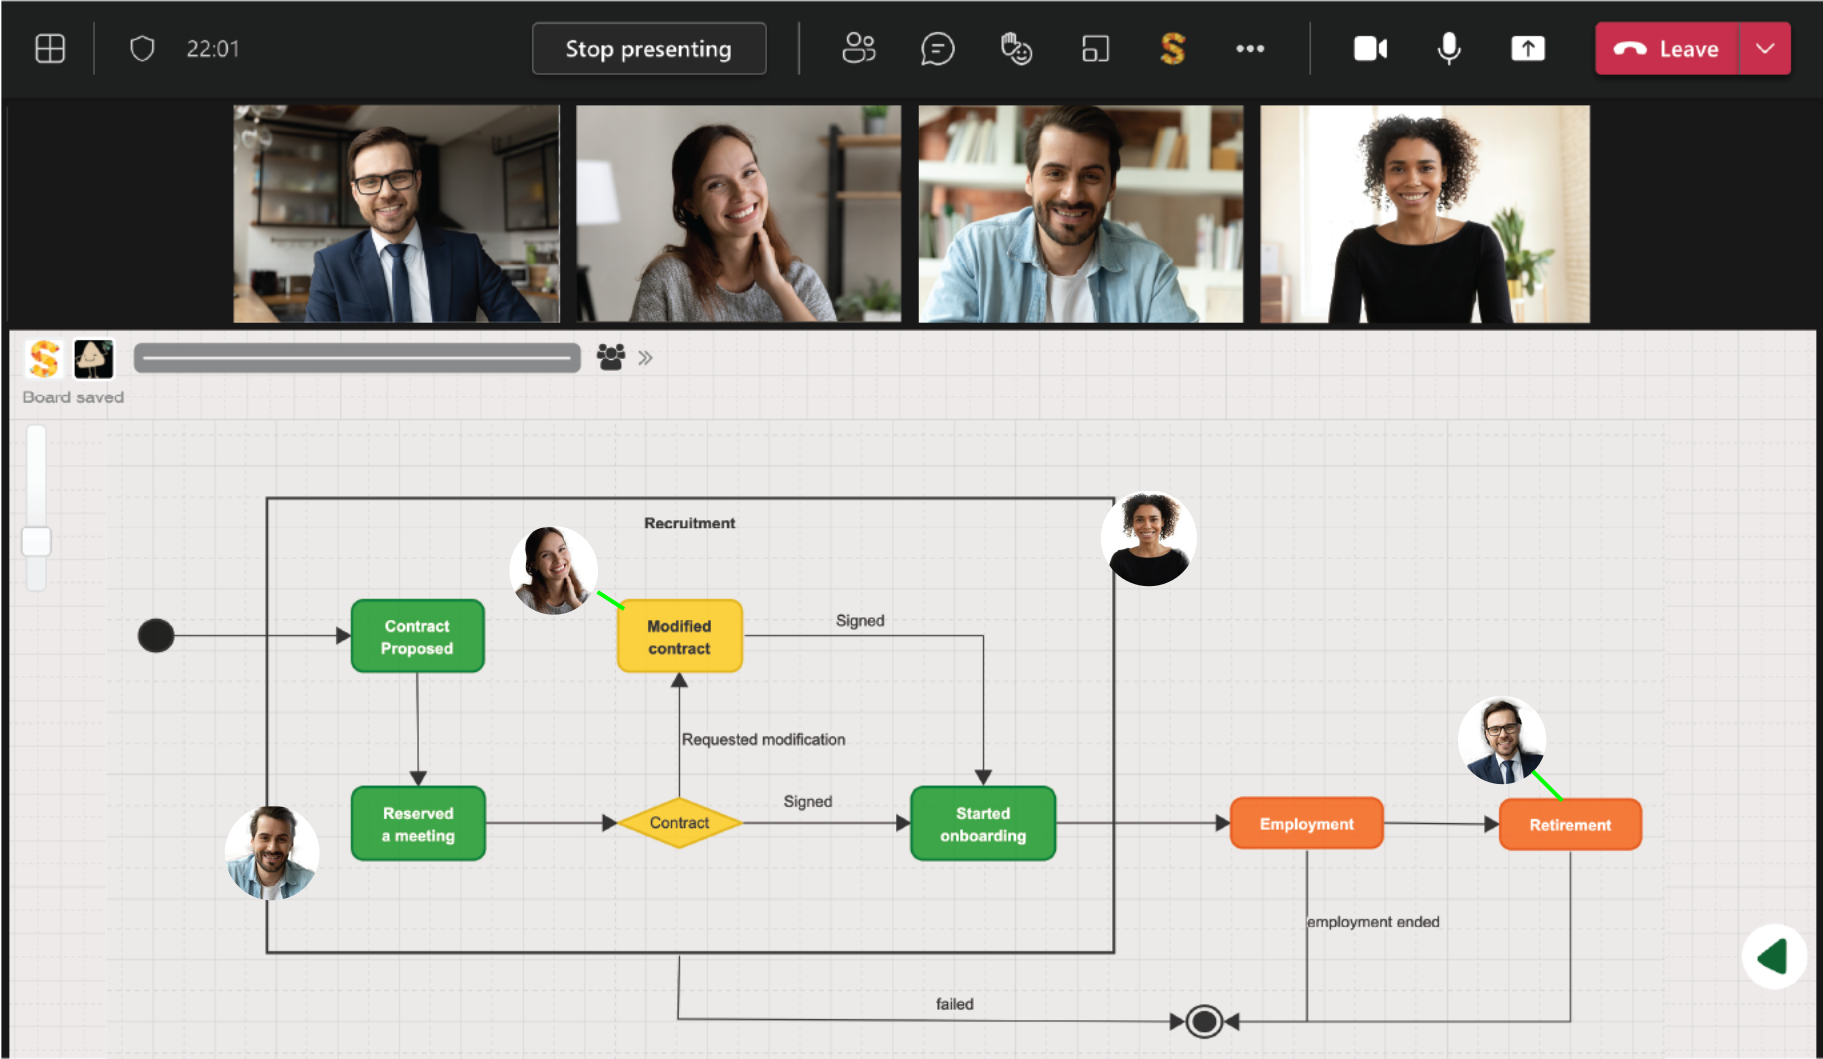Select the Contract decision diamond
The width and height of the screenshot is (1823, 1059).
click(x=680, y=823)
